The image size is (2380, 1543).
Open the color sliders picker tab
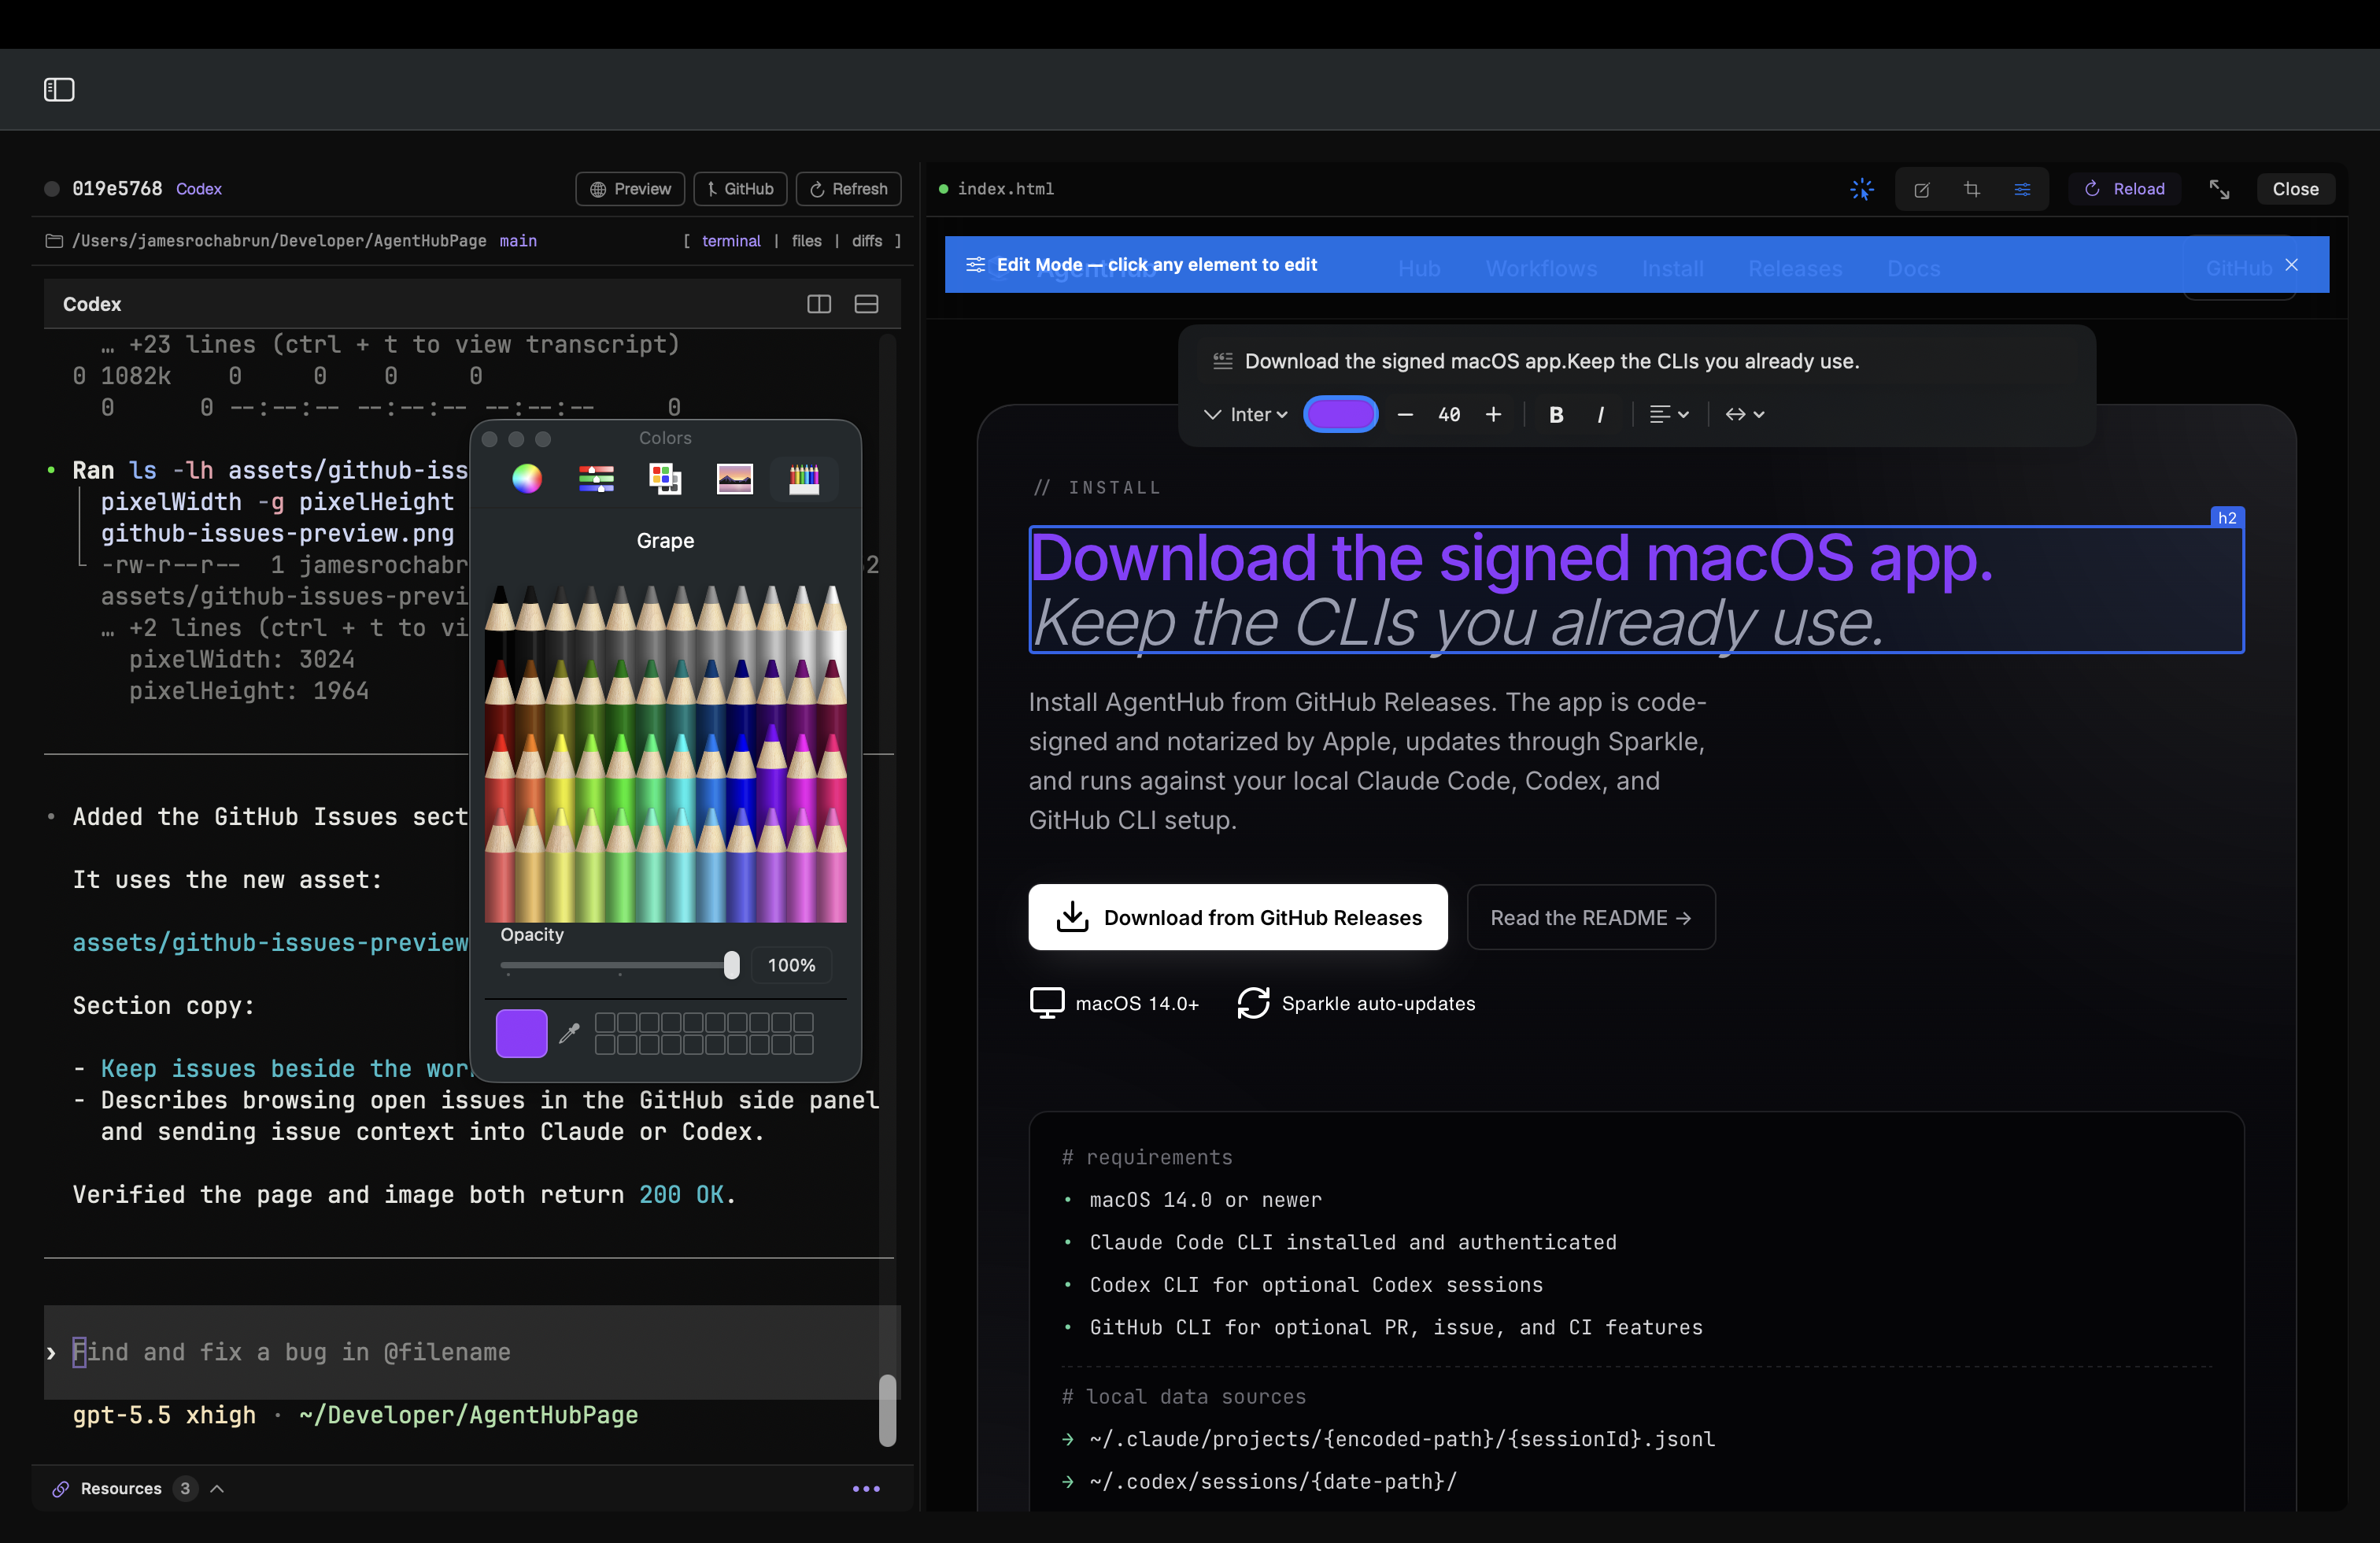[x=596, y=479]
